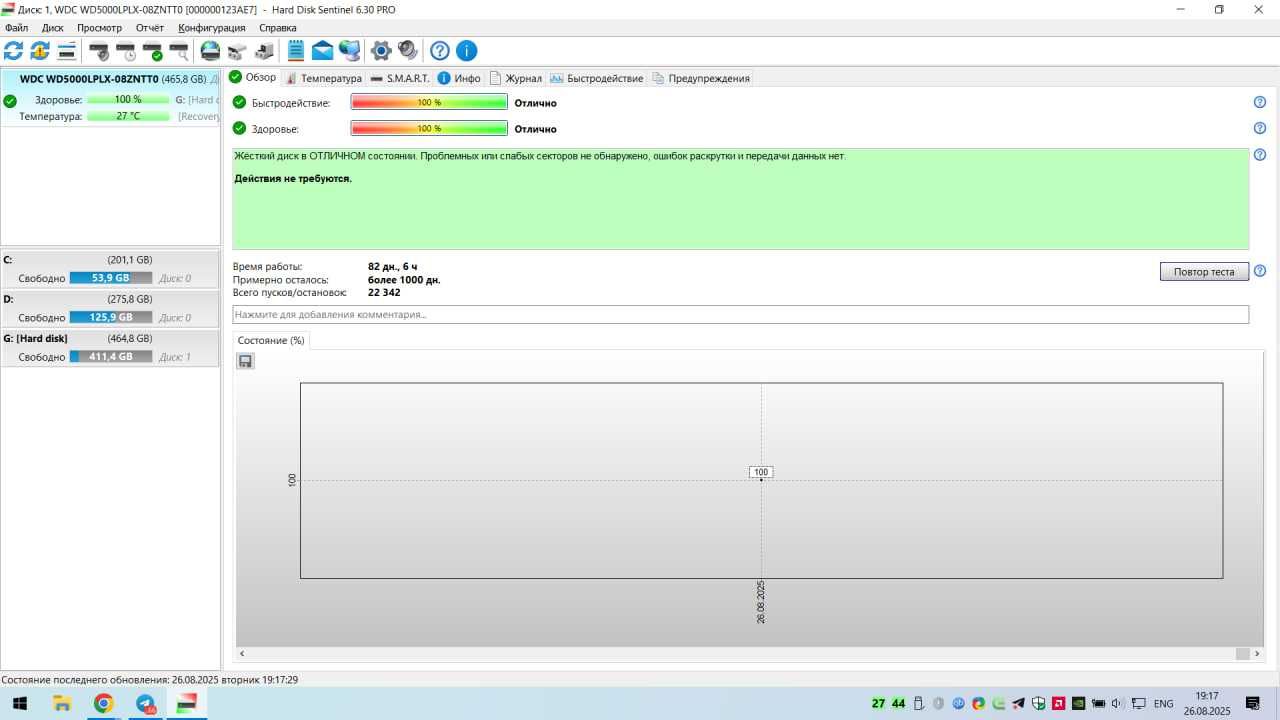This screenshot has height=720, width=1280.
Task: Click the stacked disk bars toolbar icon
Action: pyautogui.click(x=66, y=51)
